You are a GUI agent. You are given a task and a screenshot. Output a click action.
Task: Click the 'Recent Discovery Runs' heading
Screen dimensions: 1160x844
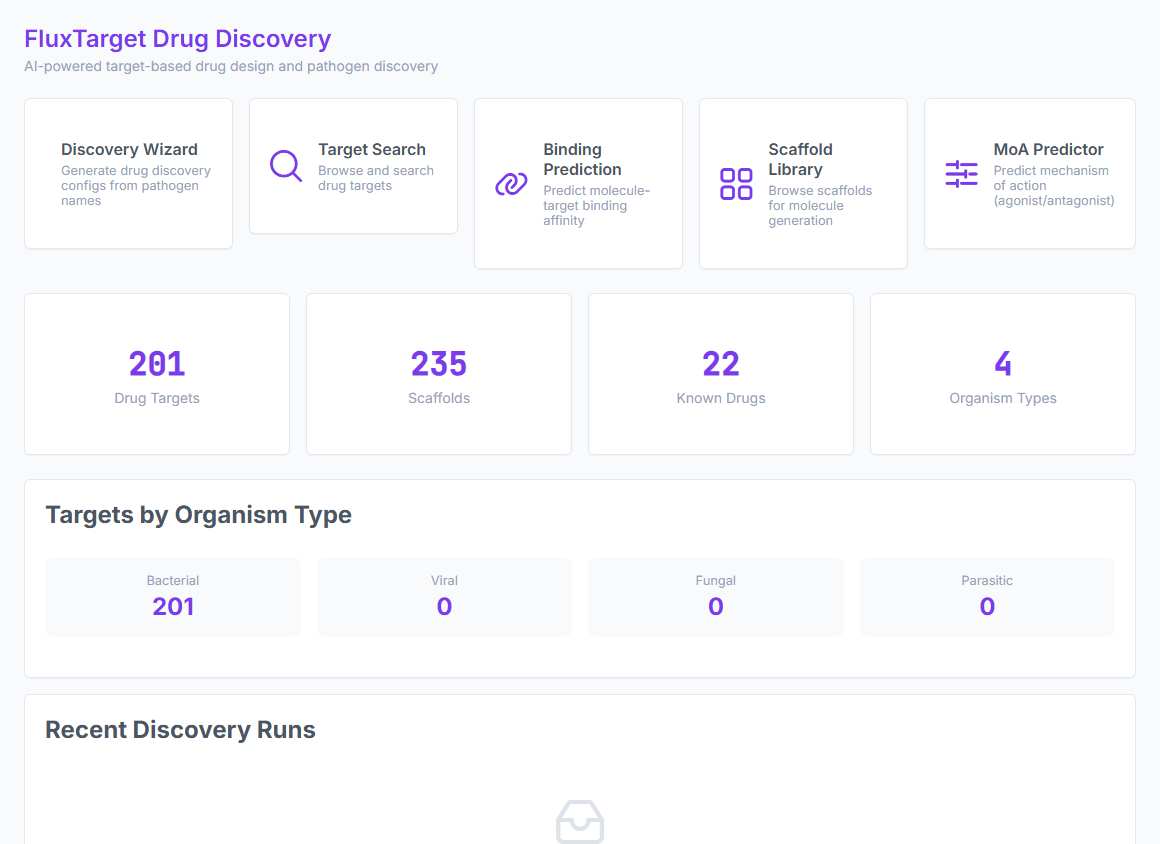181,730
